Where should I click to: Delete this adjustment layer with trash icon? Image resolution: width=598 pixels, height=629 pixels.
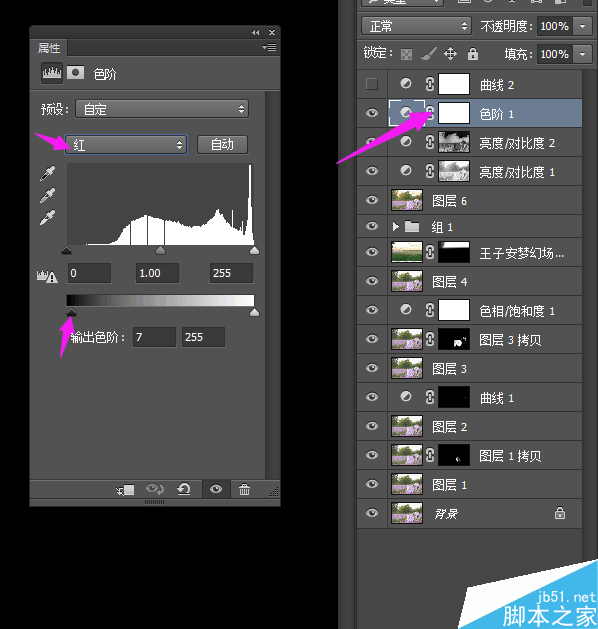click(x=244, y=489)
